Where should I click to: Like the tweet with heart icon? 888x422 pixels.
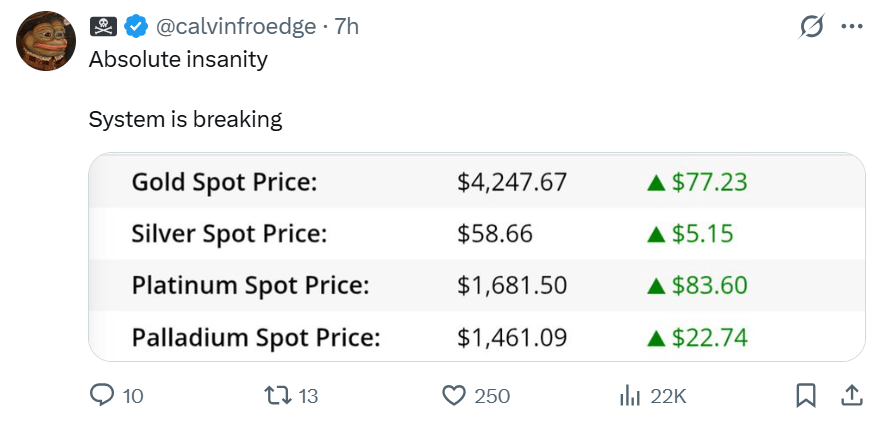455,396
